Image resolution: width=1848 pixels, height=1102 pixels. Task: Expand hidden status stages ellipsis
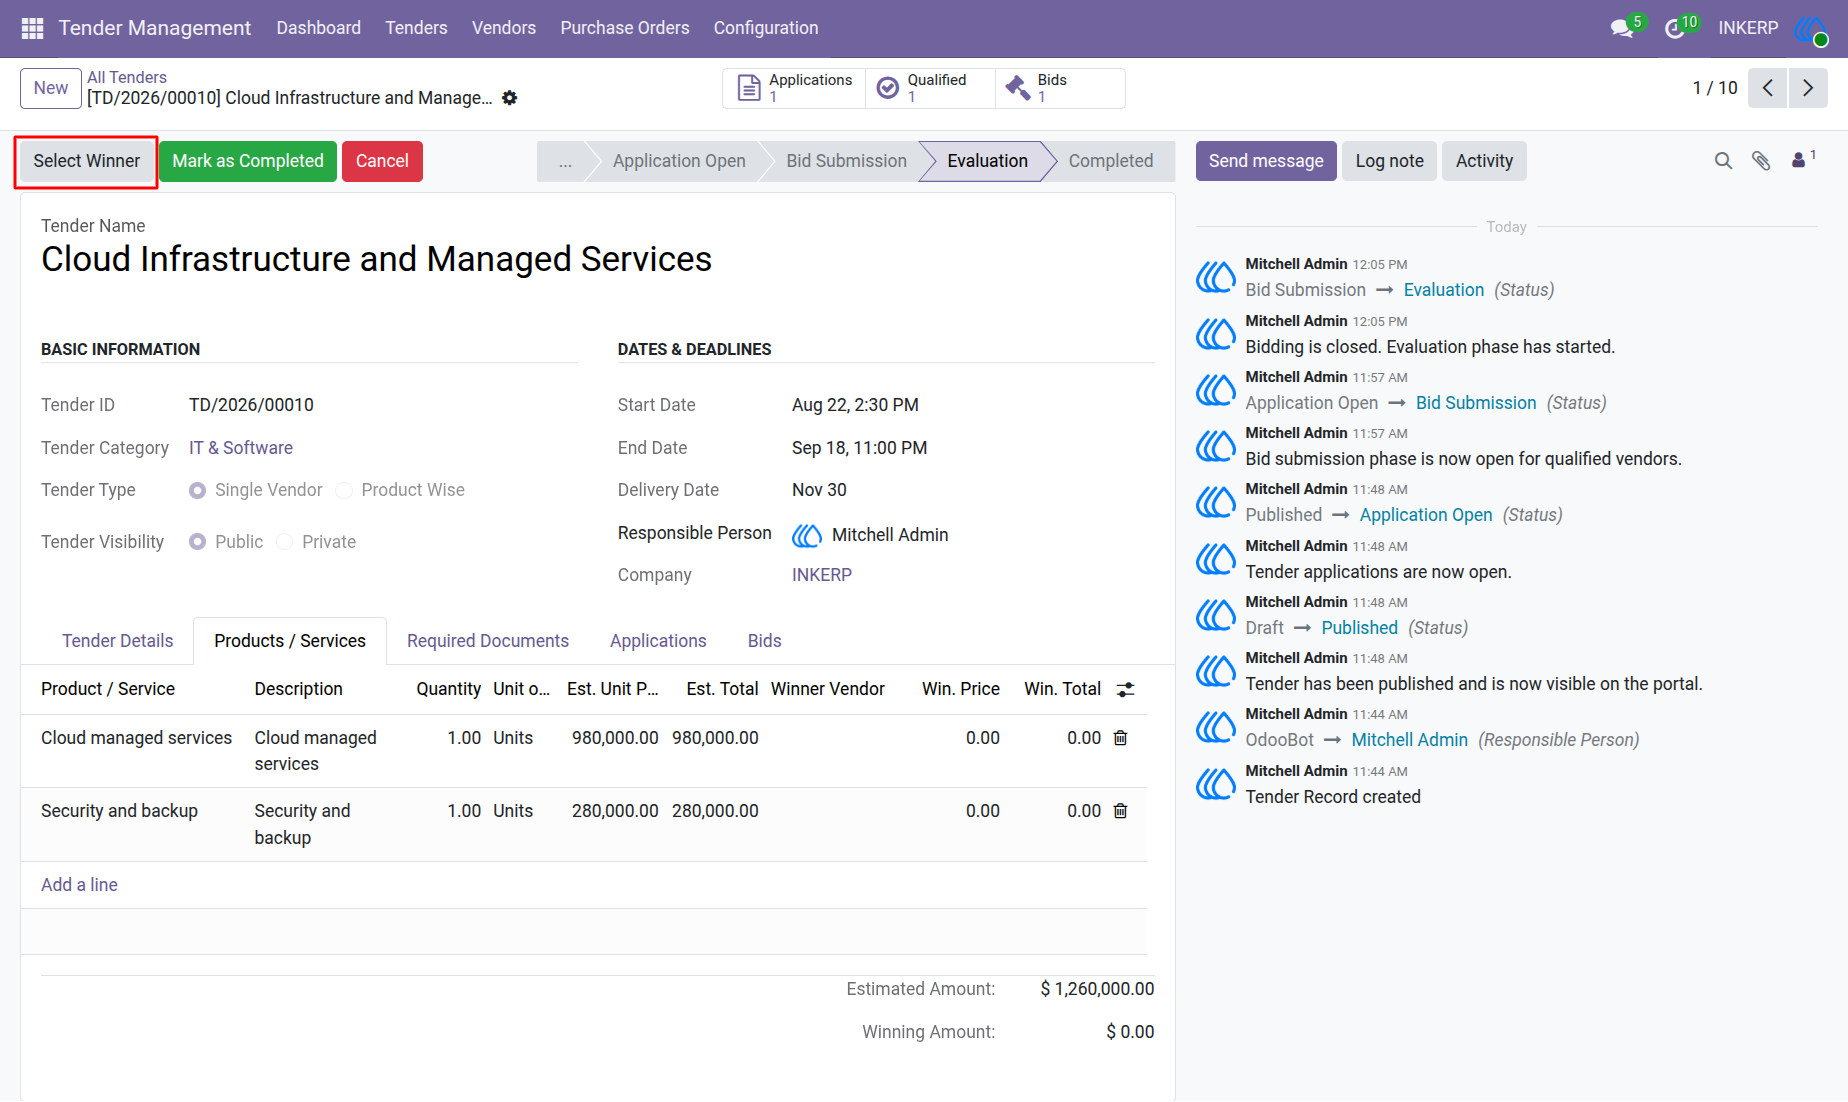[x=565, y=161]
